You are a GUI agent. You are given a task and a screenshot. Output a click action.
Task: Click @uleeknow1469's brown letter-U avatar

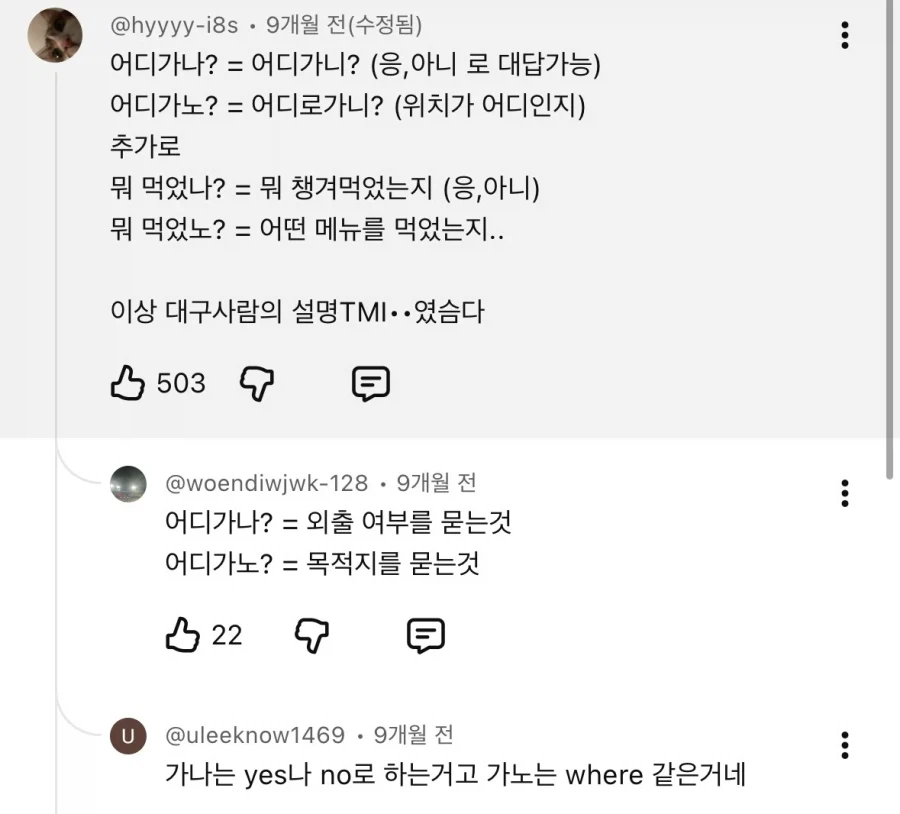pyautogui.click(x=128, y=736)
